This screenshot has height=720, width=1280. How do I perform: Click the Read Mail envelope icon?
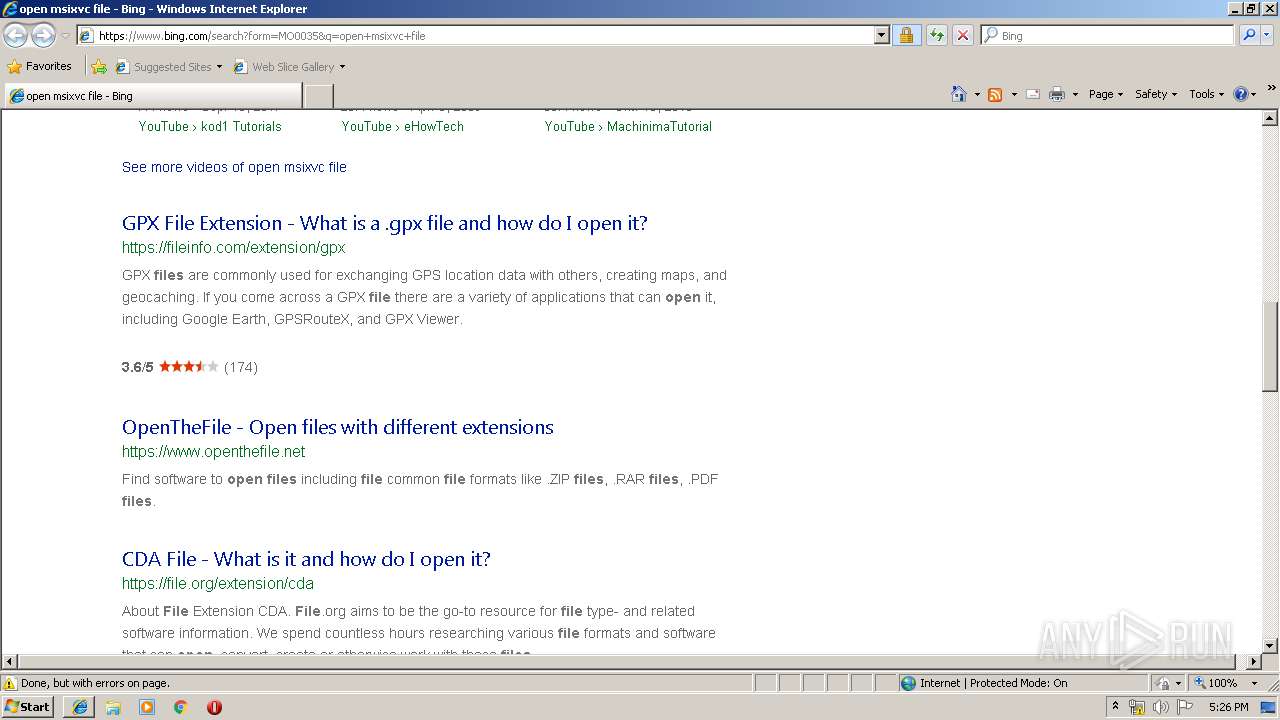click(x=1033, y=94)
